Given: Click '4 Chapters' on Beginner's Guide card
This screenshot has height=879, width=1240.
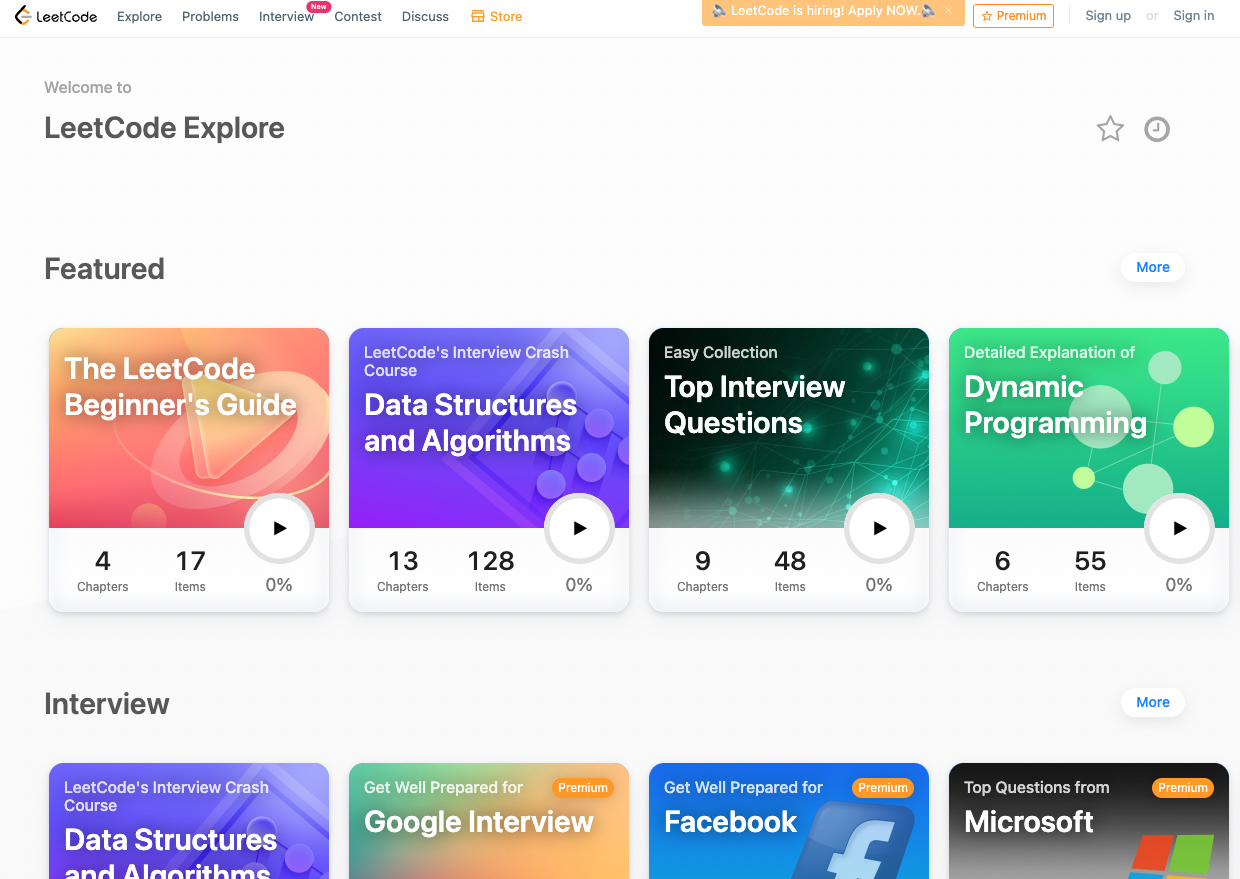Looking at the screenshot, I should 103,571.
